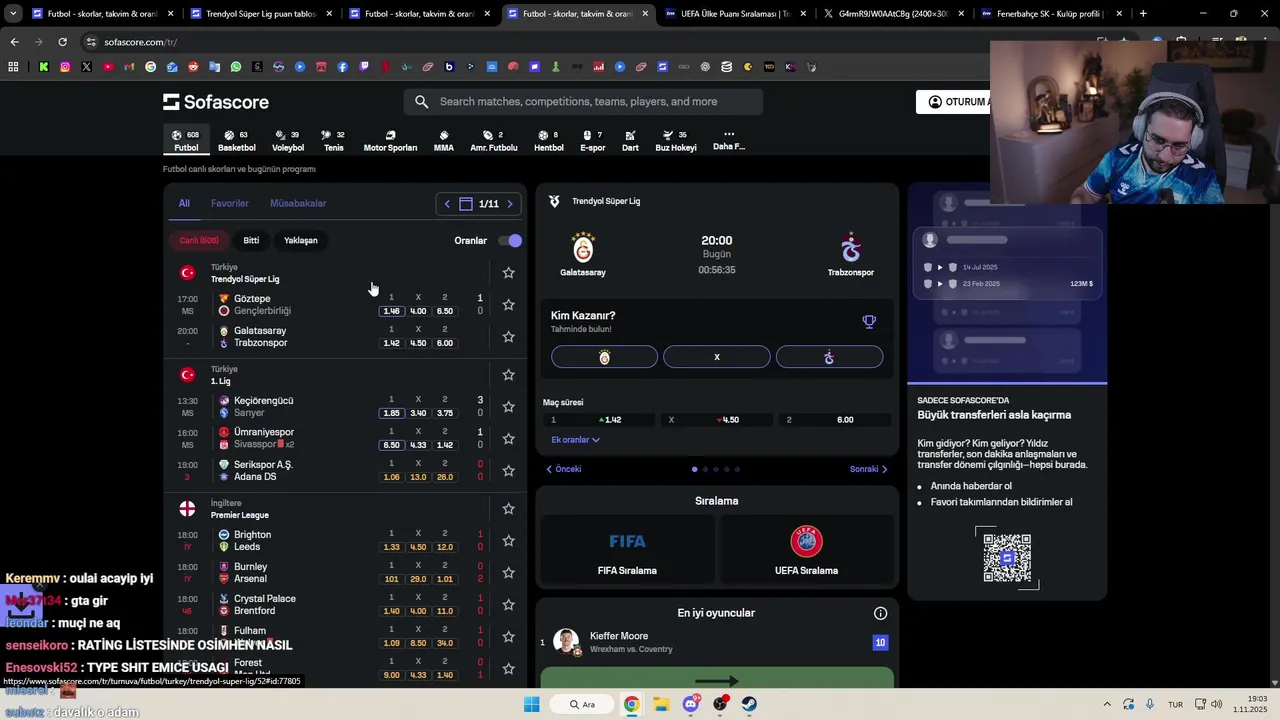Focus the Sofascore search field
This screenshot has width=1280, height=720.
tap(584, 102)
